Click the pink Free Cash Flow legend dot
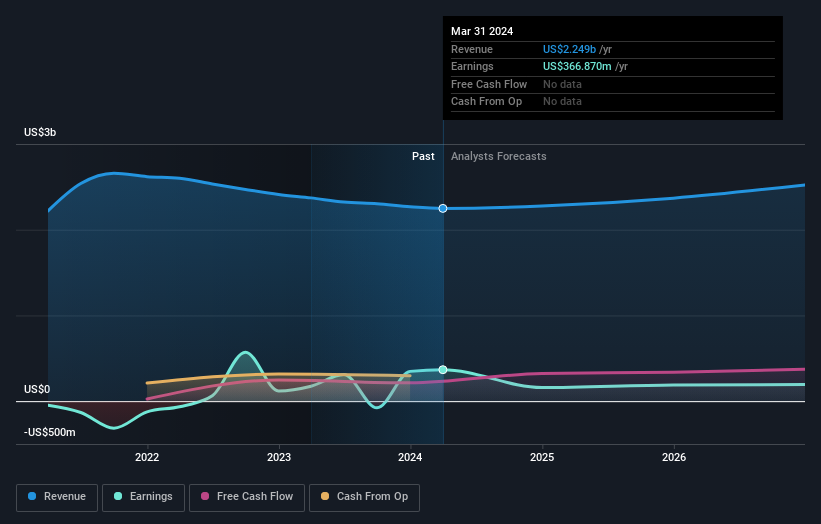 [205, 496]
